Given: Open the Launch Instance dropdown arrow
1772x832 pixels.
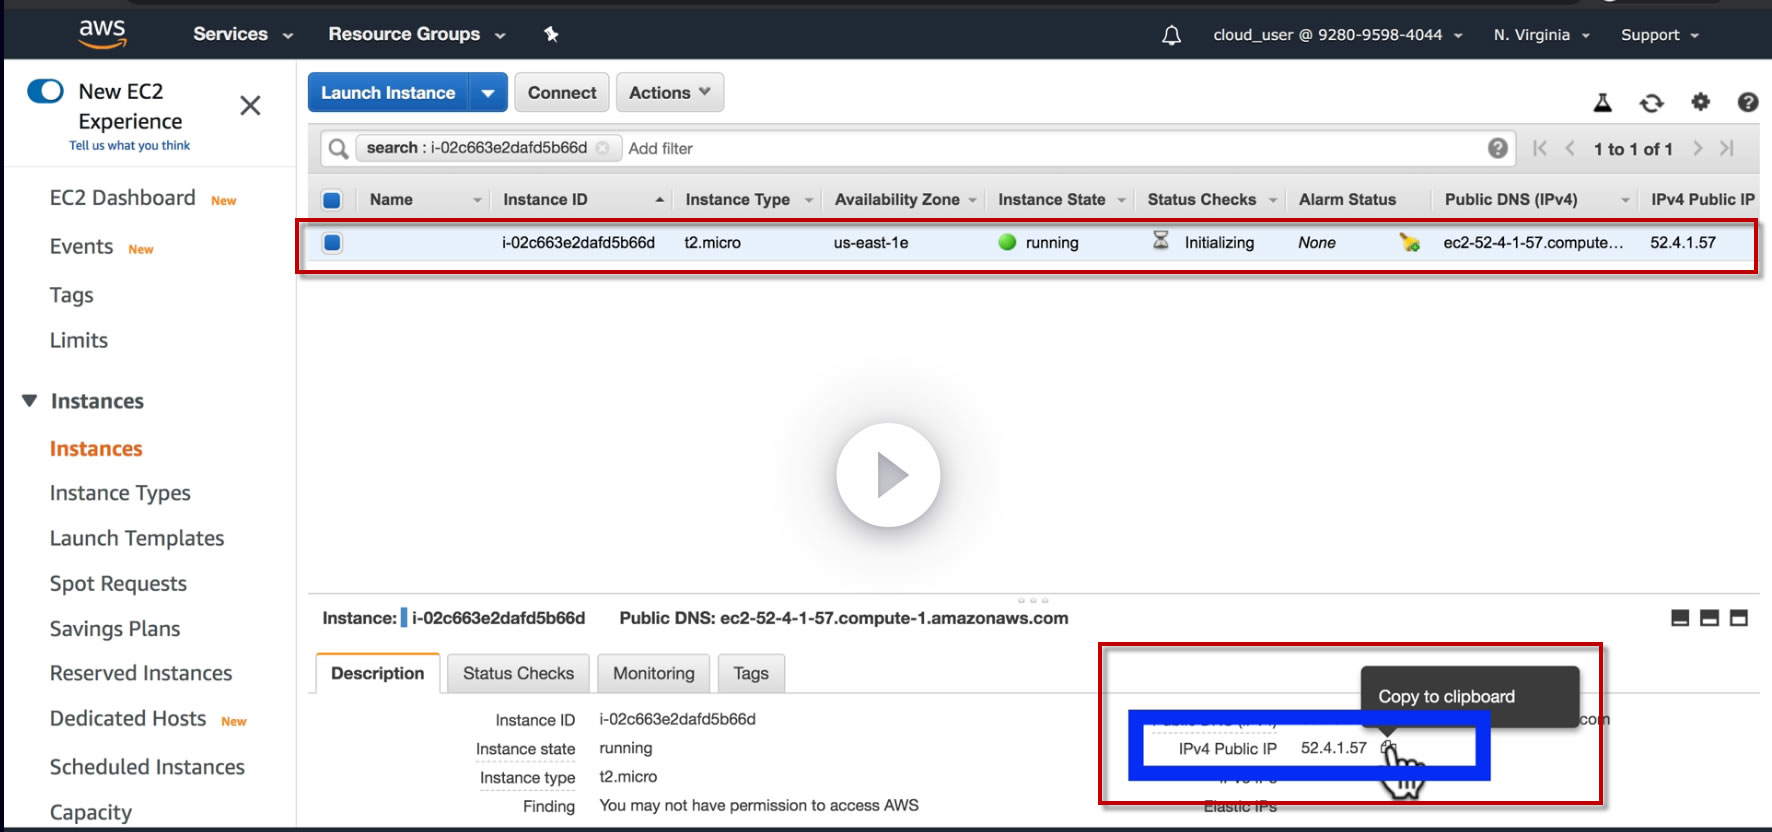Looking at the screenshot, I should tap(488, 93).
